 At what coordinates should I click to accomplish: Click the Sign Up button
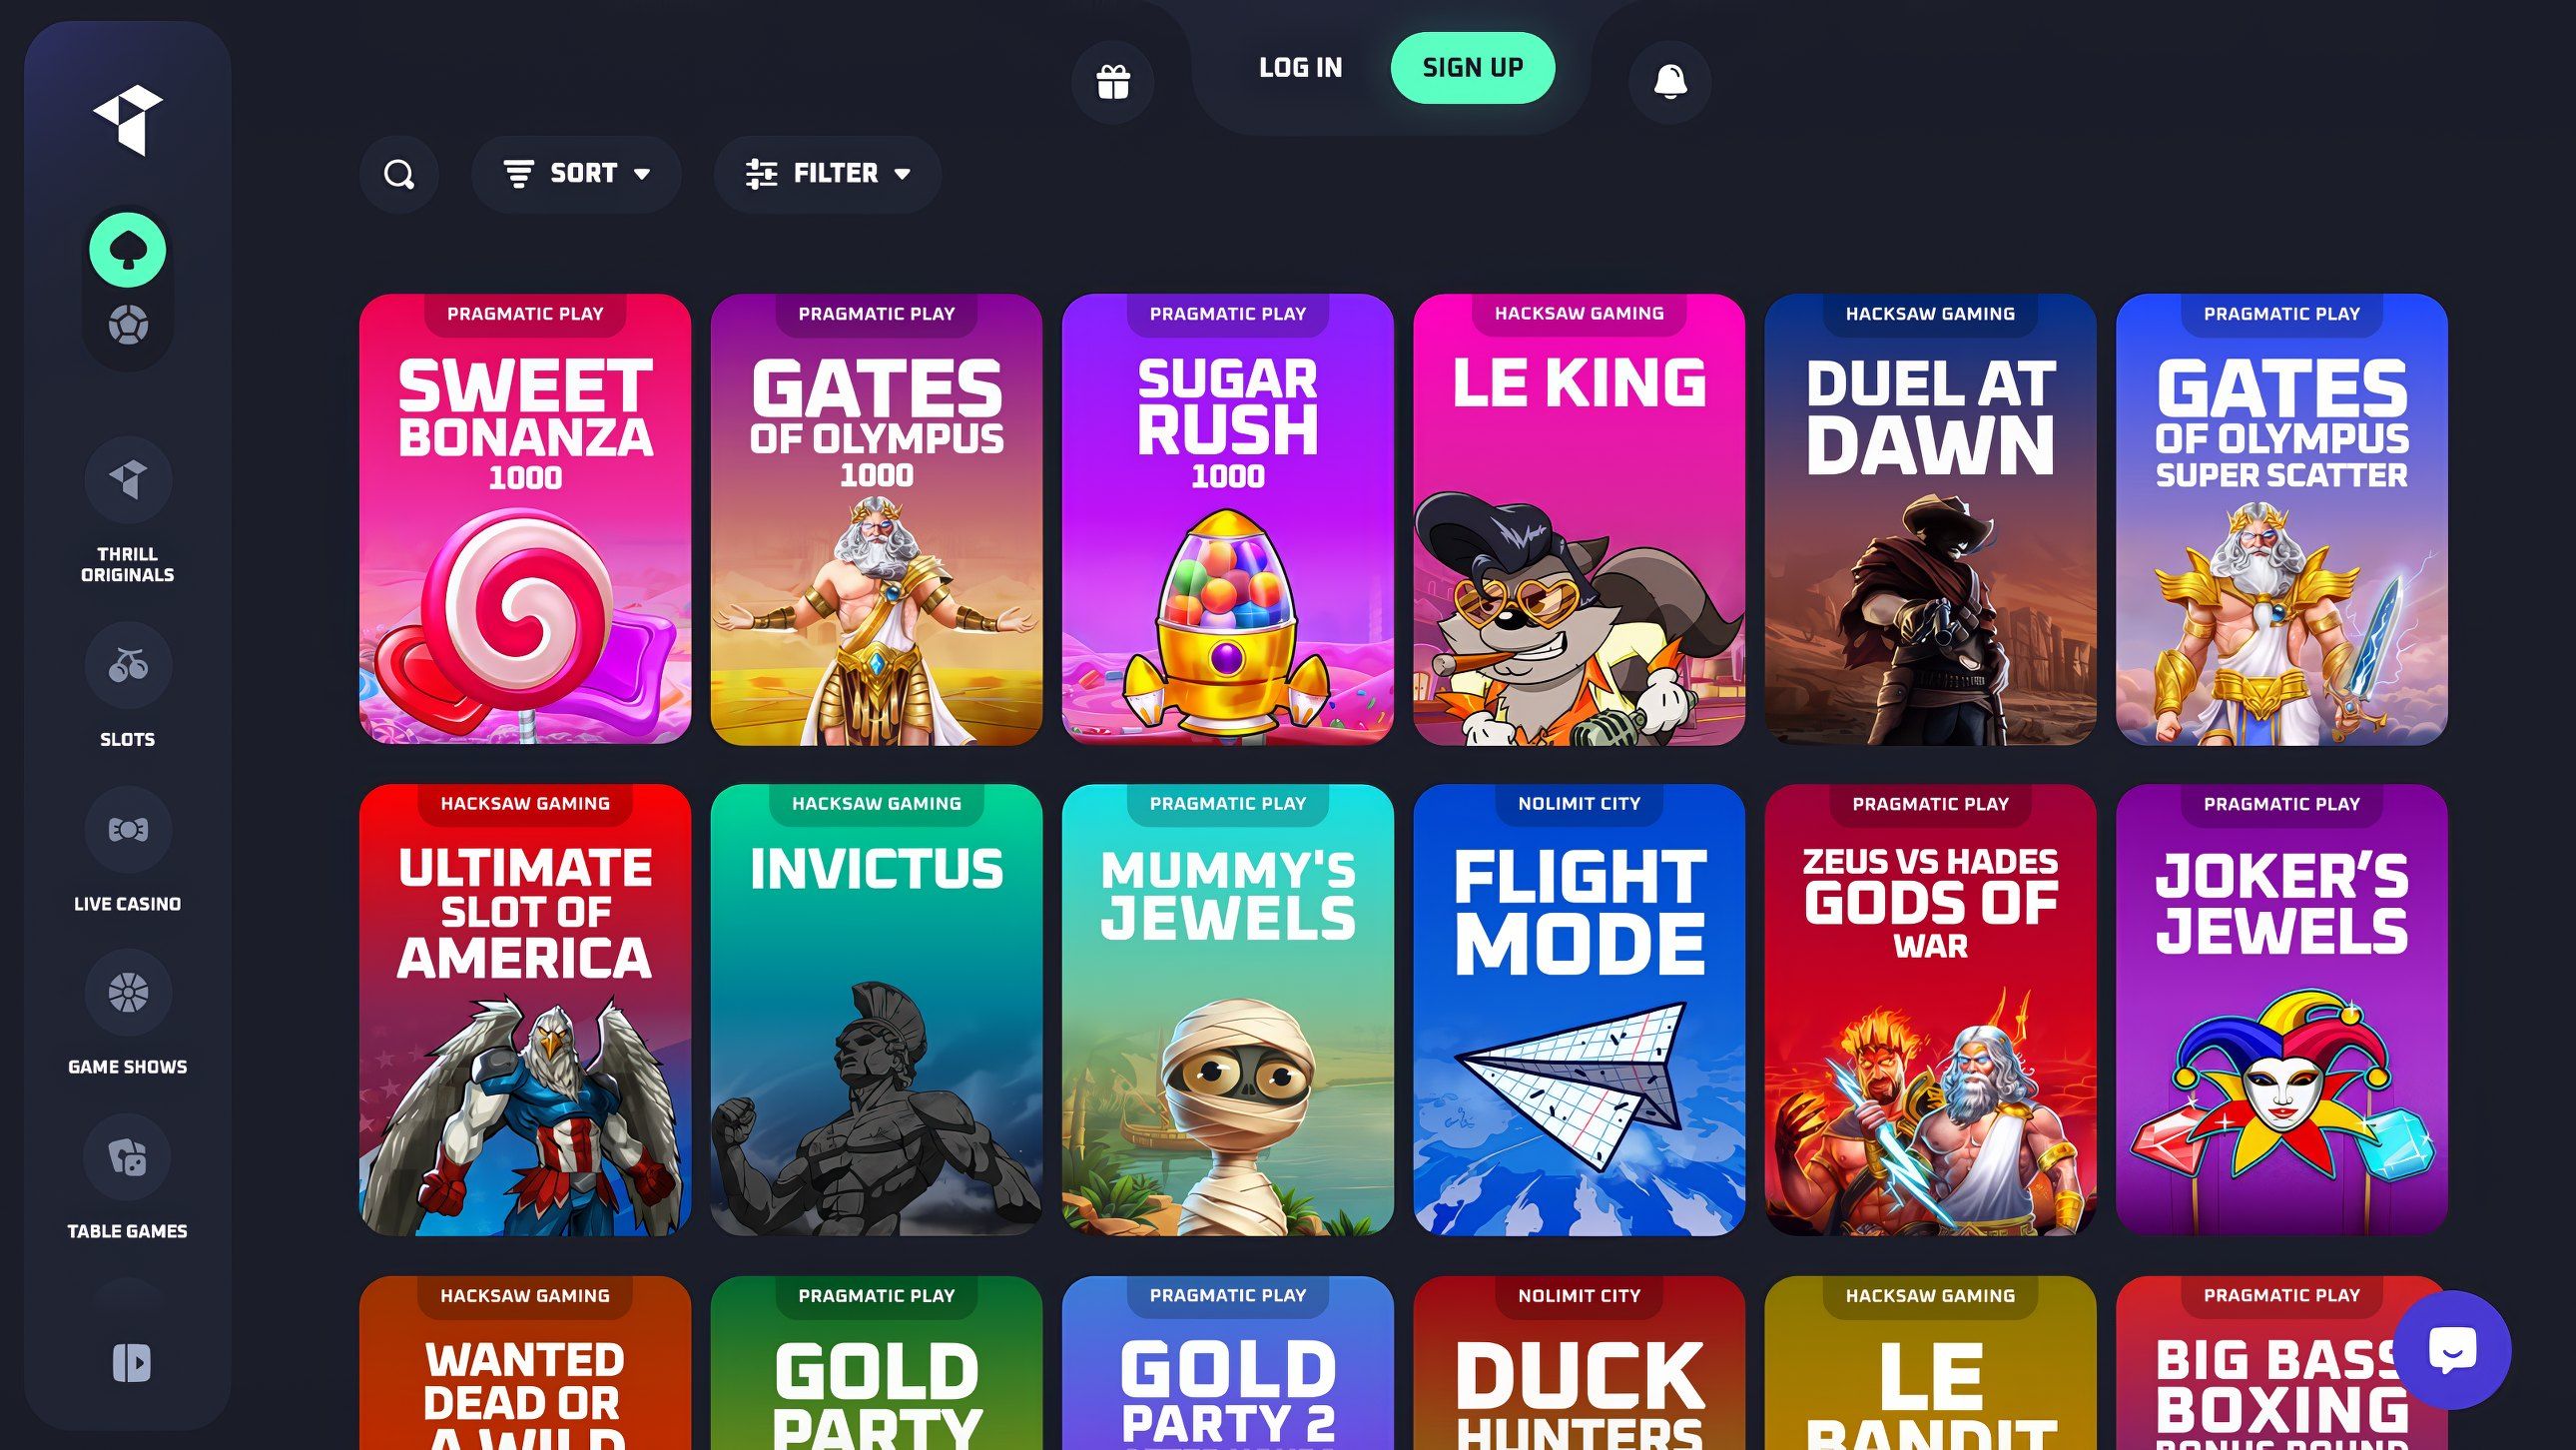pyautogui.click(x=1473, y=68)
